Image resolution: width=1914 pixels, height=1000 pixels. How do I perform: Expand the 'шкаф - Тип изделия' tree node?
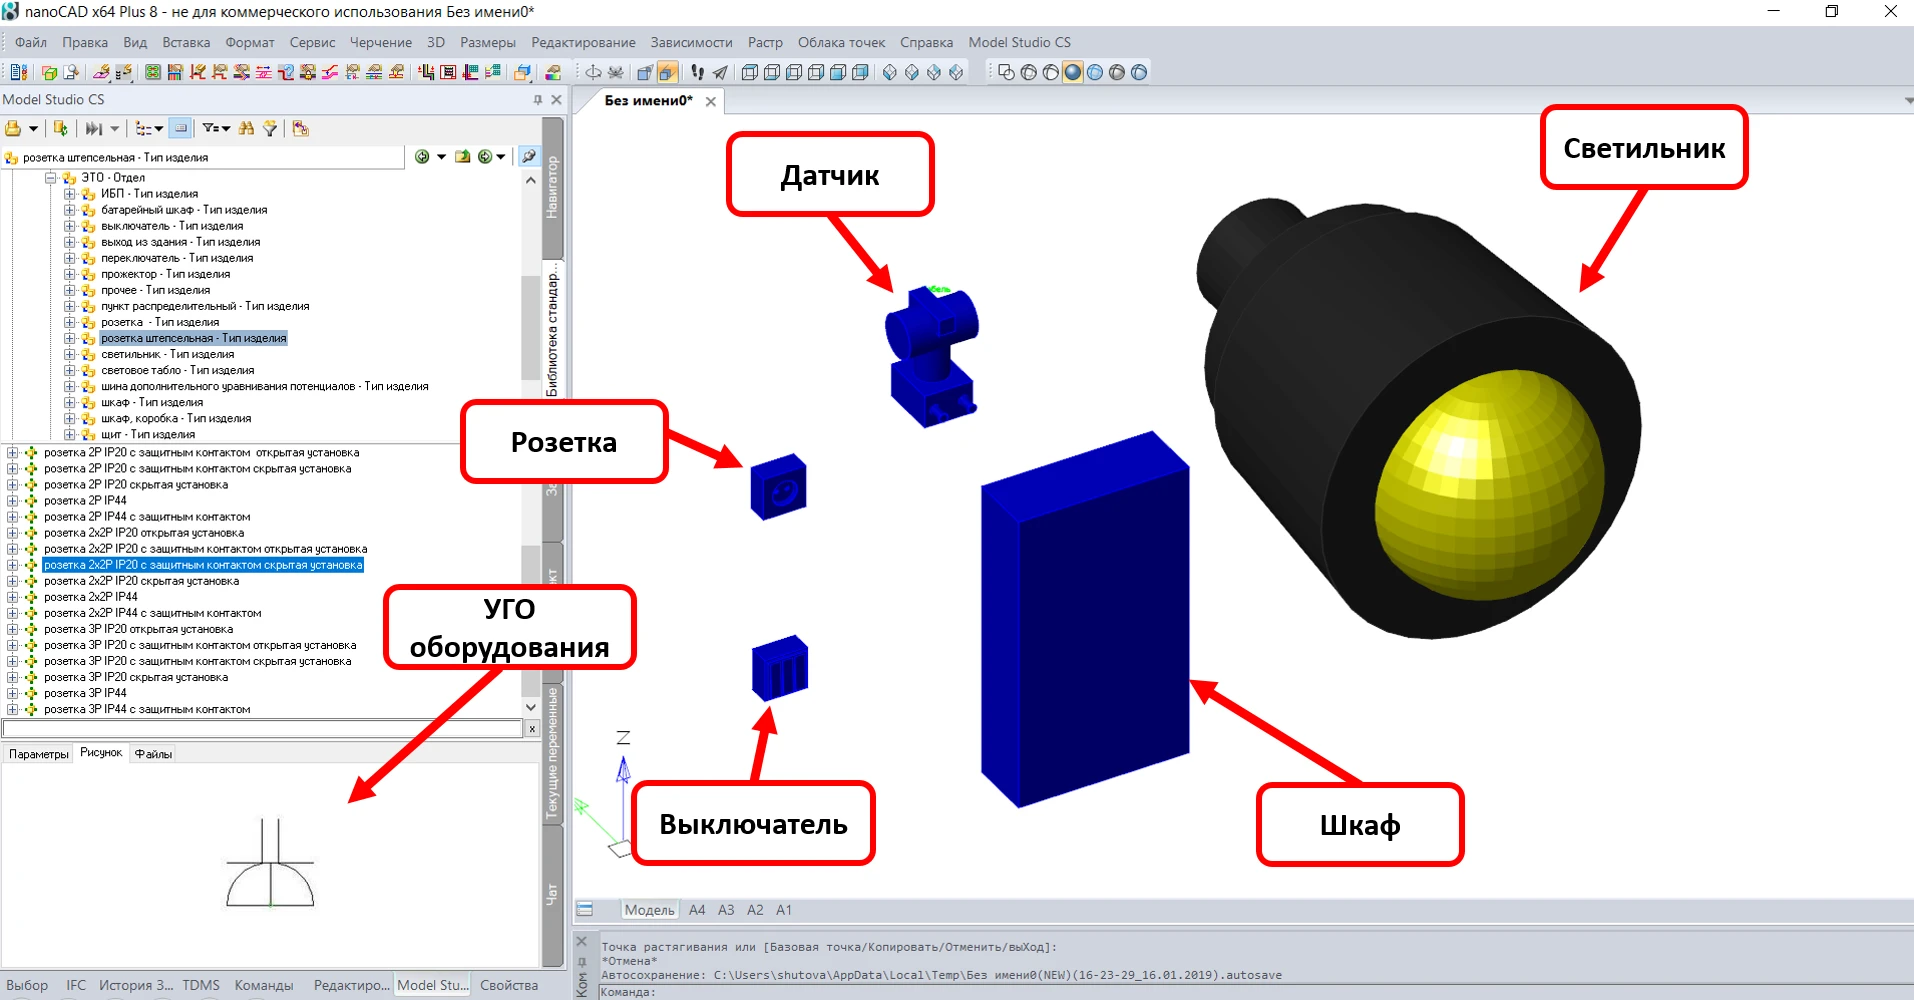(70, 402)
